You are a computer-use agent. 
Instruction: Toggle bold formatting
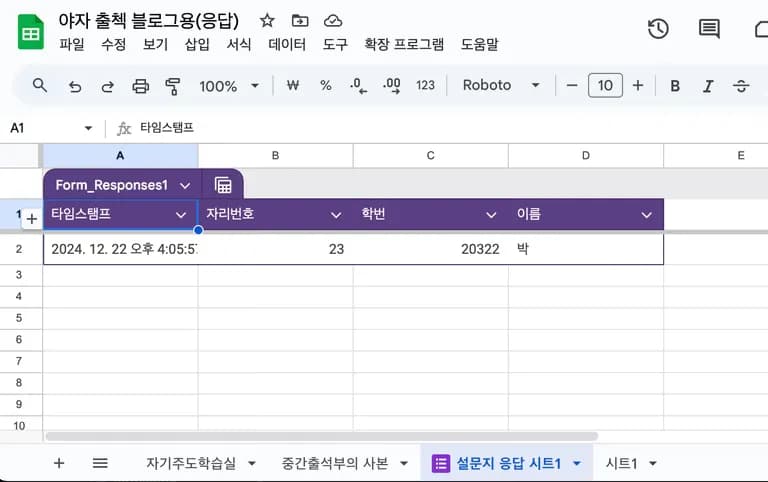(x=675, y=86)
